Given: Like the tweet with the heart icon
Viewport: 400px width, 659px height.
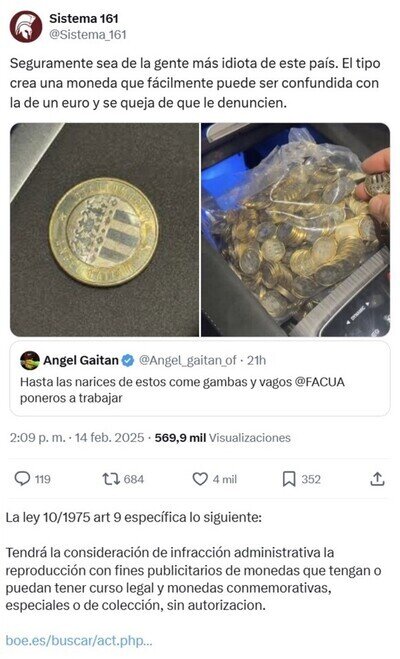Looking at the screenshot, I should tap(200, 479).
